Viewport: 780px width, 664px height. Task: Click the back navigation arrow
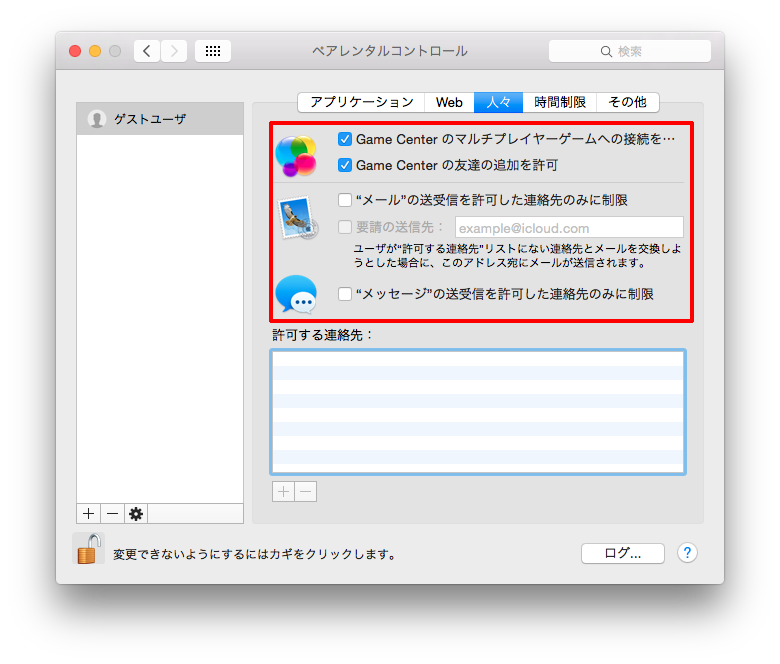click(147, 51)
